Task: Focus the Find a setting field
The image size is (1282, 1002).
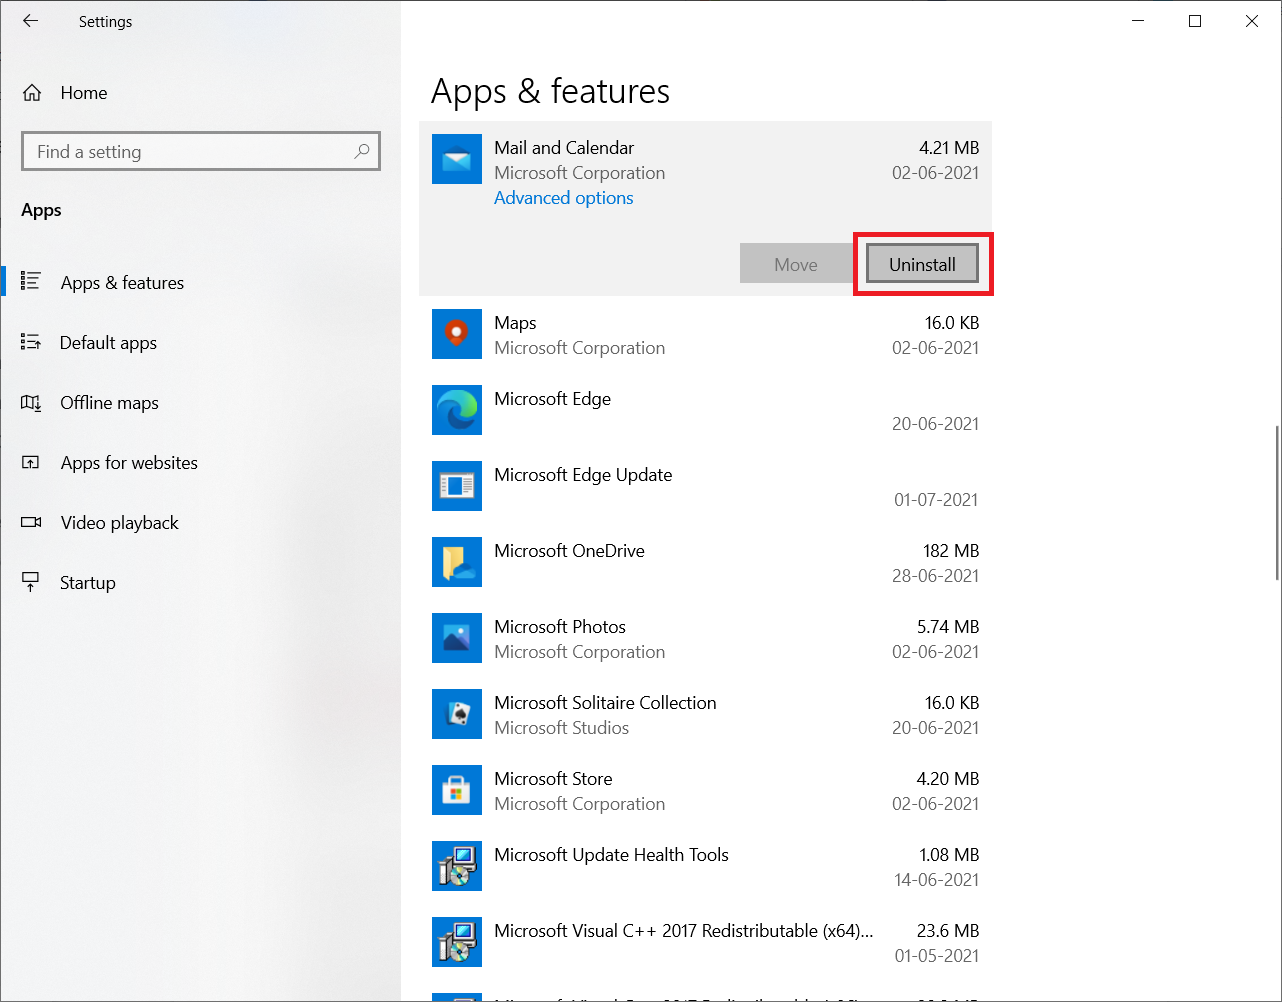Action: [201, 151]
